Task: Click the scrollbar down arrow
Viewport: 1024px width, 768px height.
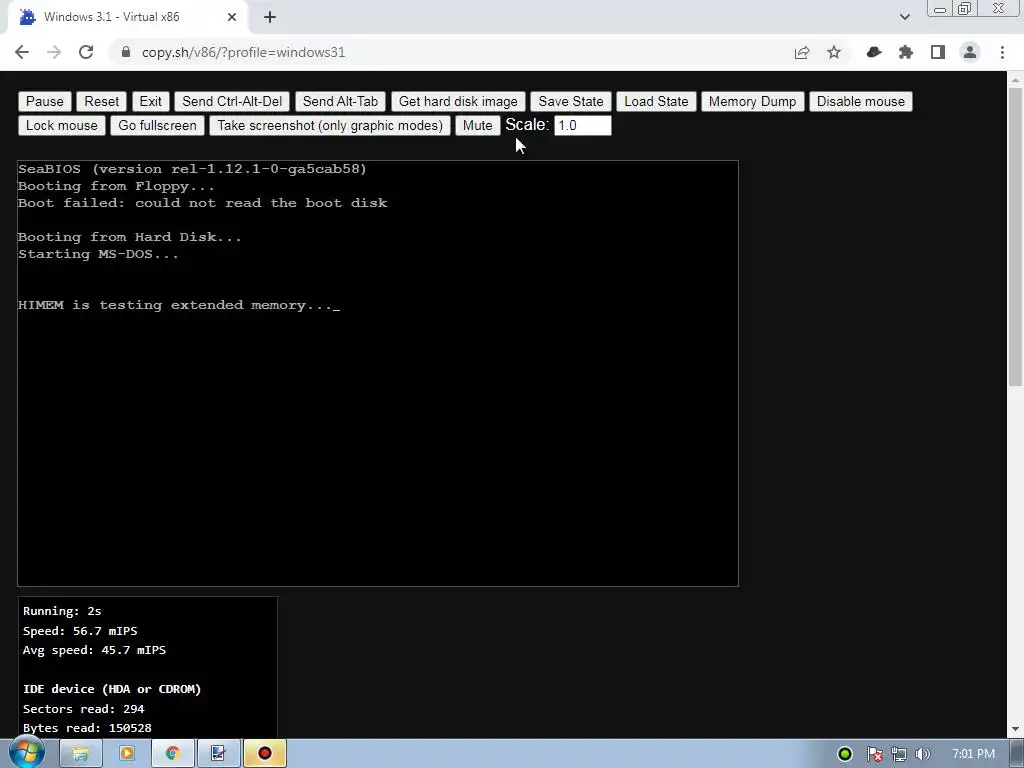Action: click(x=1015, y=729)
